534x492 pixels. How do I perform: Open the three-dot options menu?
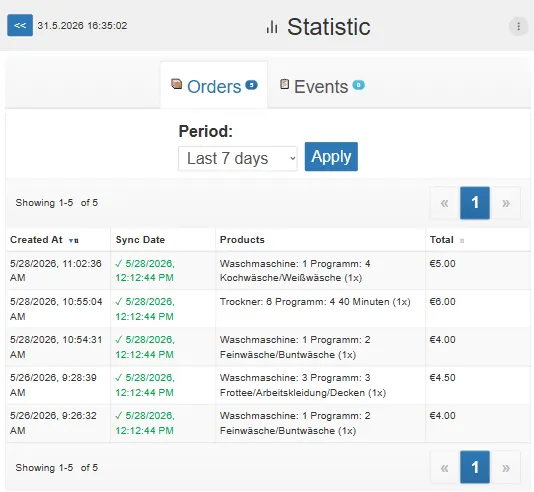pyautogui.click(x=518, y=26)
